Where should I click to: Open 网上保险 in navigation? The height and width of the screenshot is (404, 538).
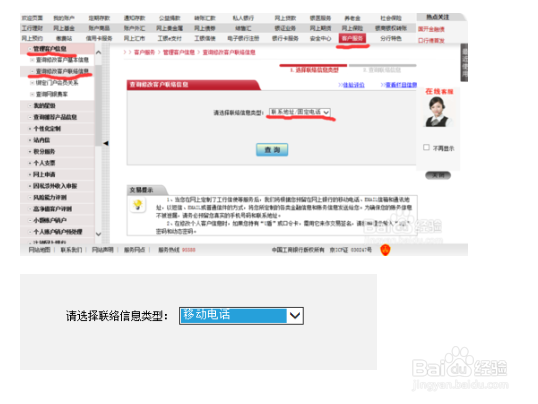[x=352, y=28]
